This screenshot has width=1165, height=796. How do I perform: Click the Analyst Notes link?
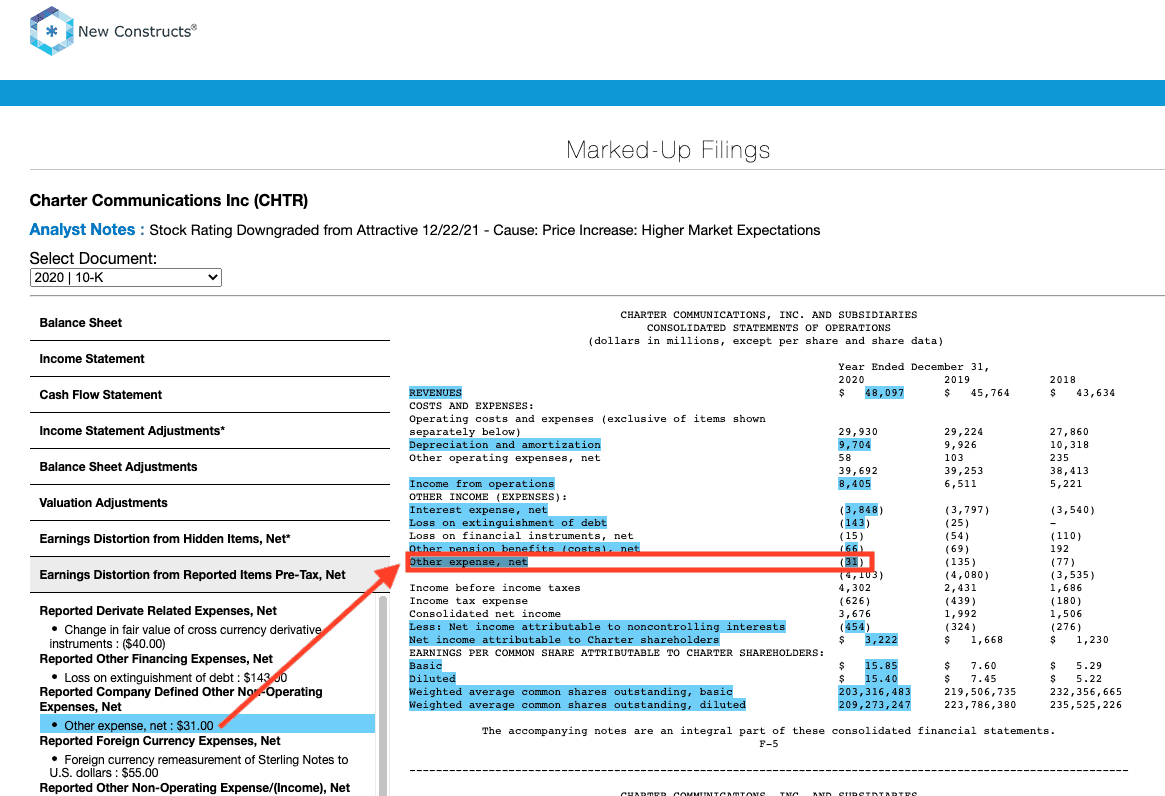pyautogui.click(x=87, y=230)
